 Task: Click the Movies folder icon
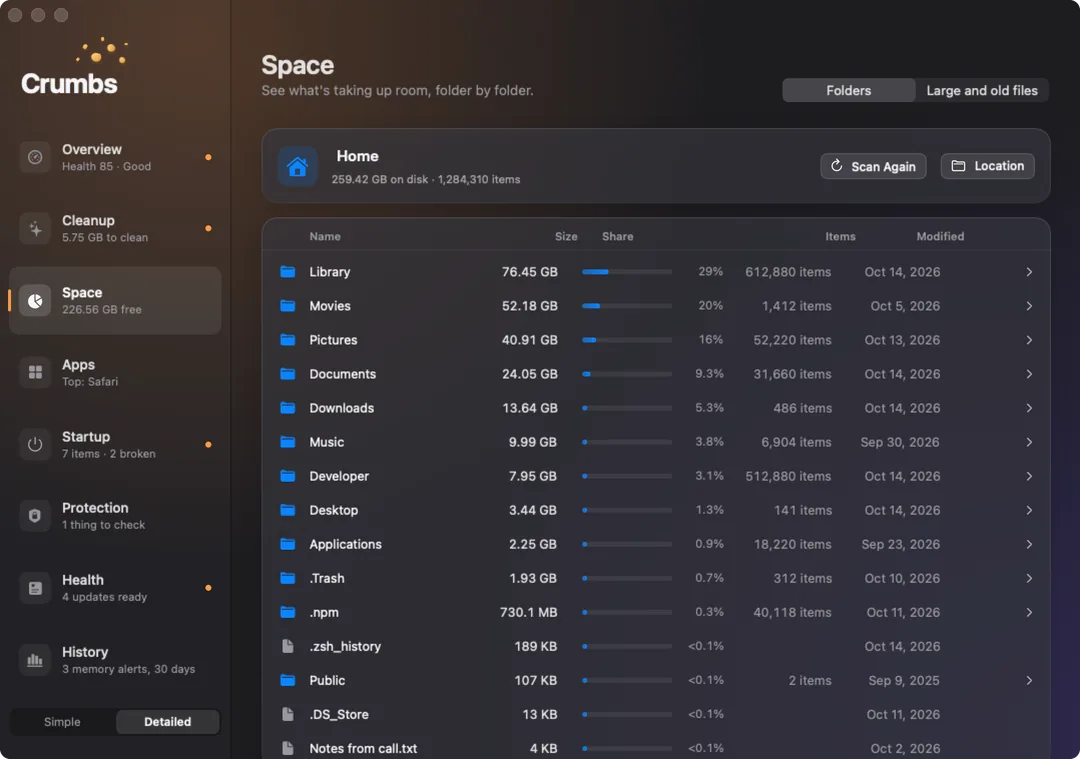pyautogui.click(x=288, y=306)
